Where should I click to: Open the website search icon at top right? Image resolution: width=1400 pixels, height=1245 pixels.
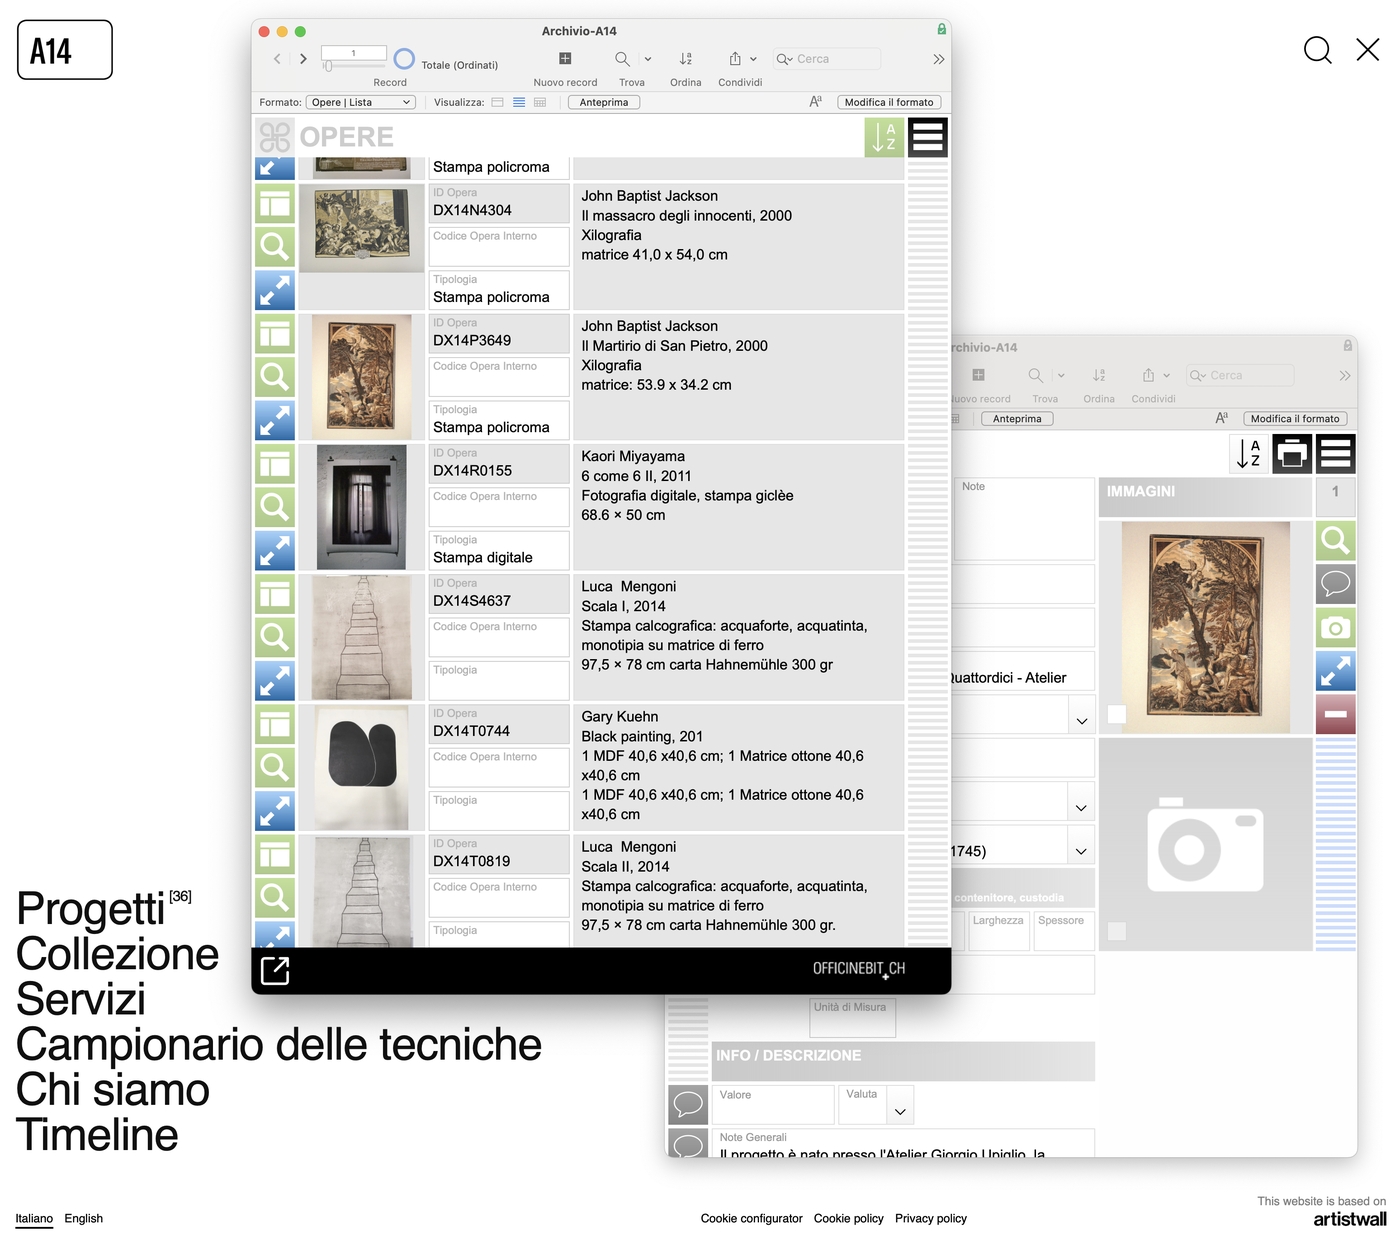[1318, 50]
